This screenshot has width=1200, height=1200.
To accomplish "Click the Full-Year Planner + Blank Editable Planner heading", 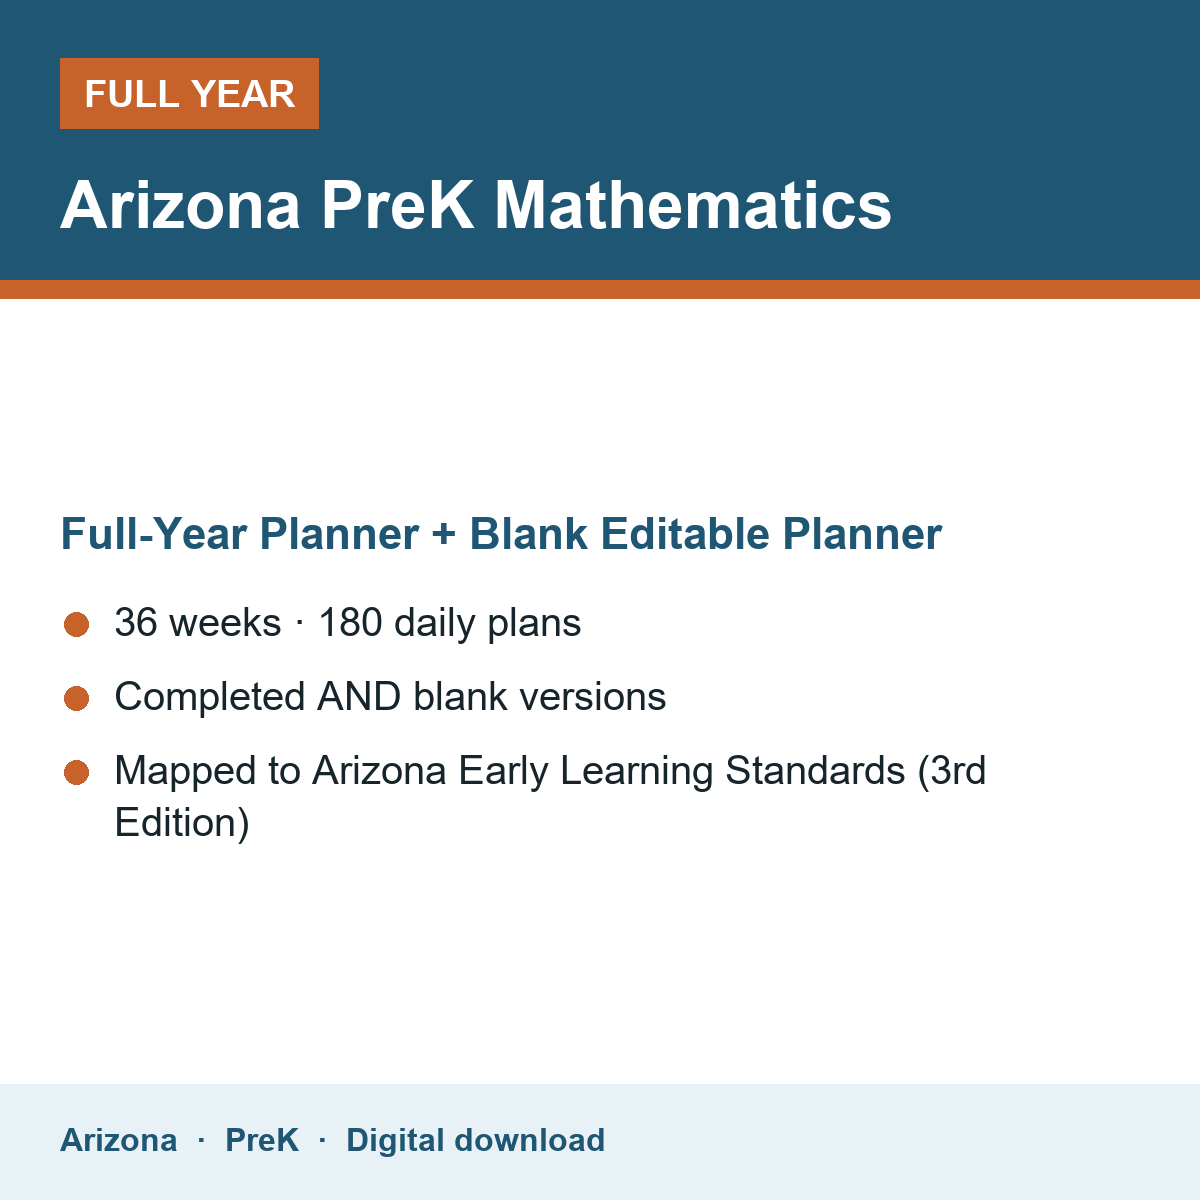I will point(501,534).
